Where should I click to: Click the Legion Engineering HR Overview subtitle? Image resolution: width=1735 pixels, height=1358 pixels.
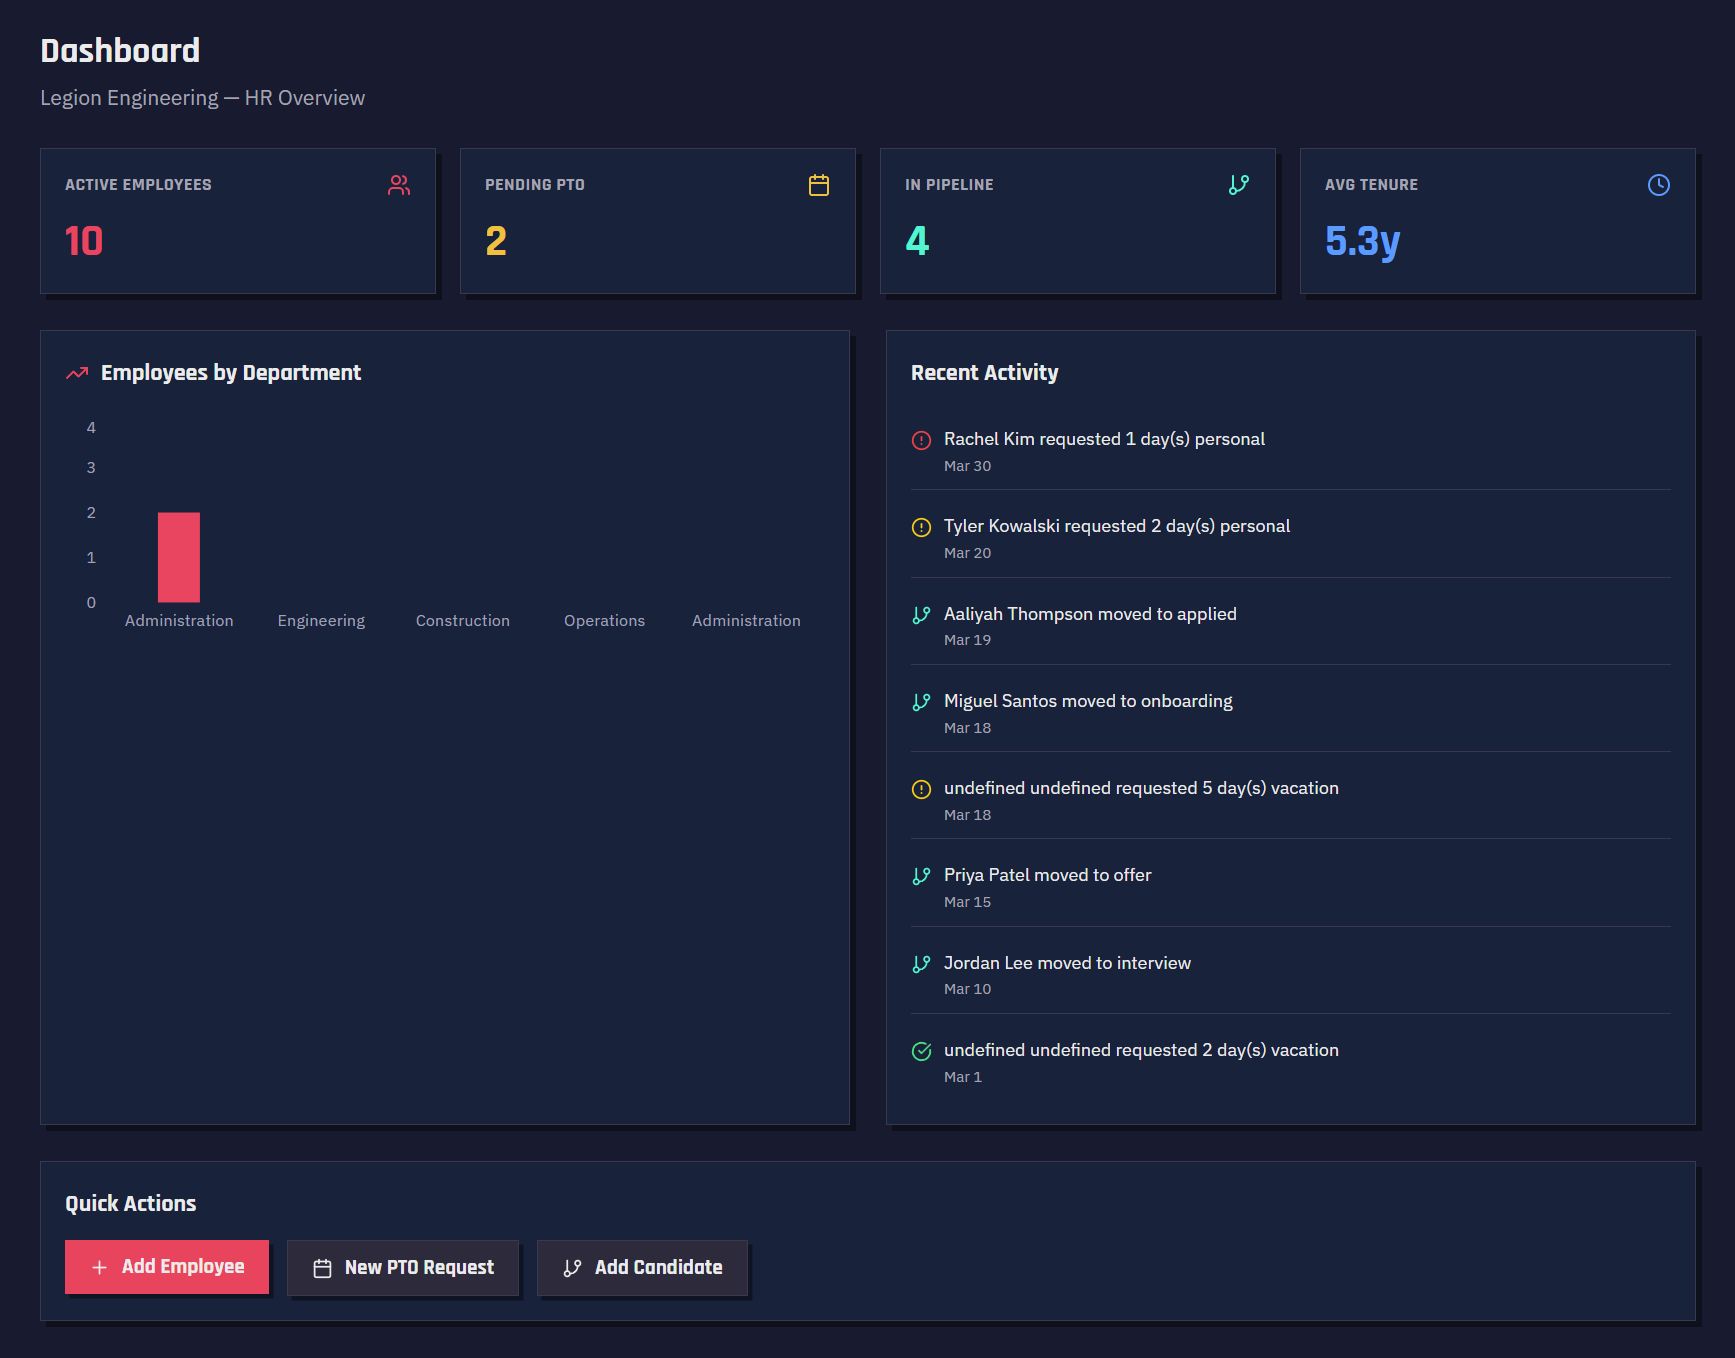[202, 97]
